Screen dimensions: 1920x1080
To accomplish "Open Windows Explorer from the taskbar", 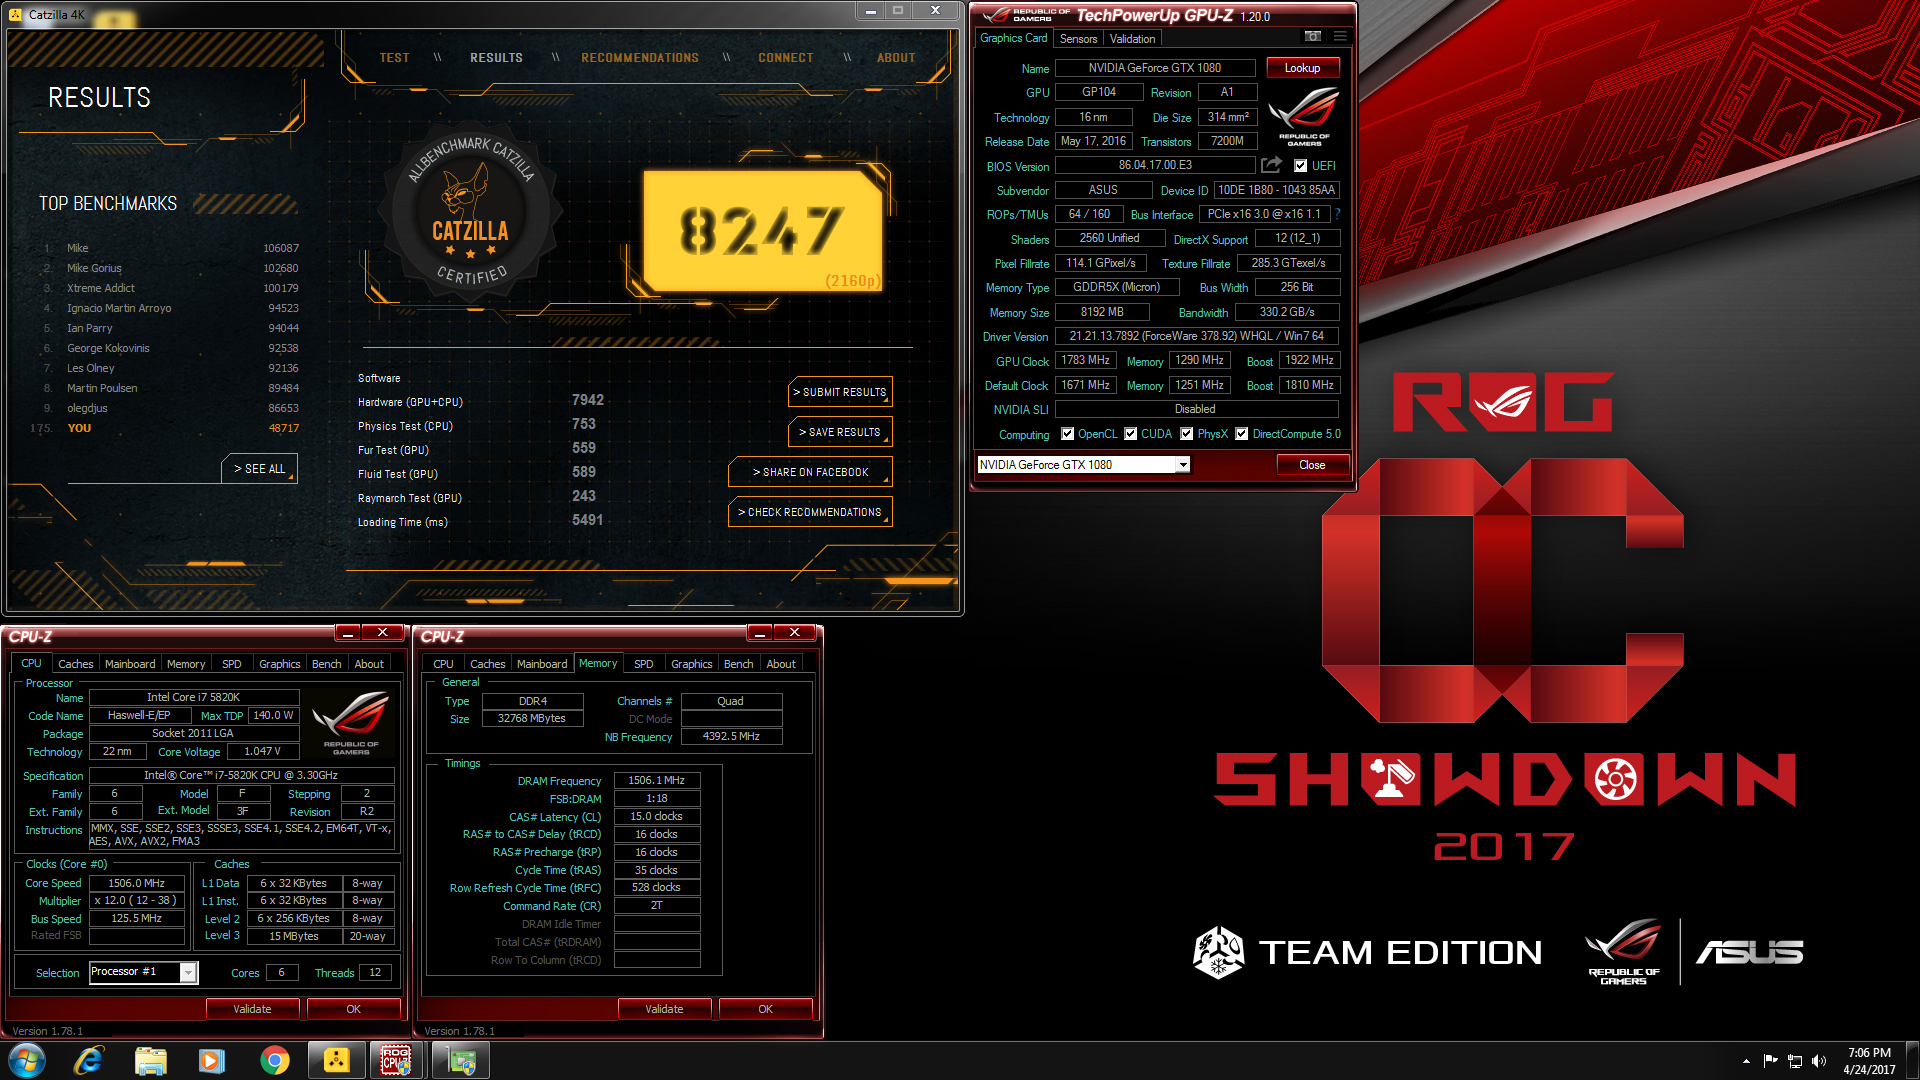I will pyautogui.click(x=150, y=1060).
